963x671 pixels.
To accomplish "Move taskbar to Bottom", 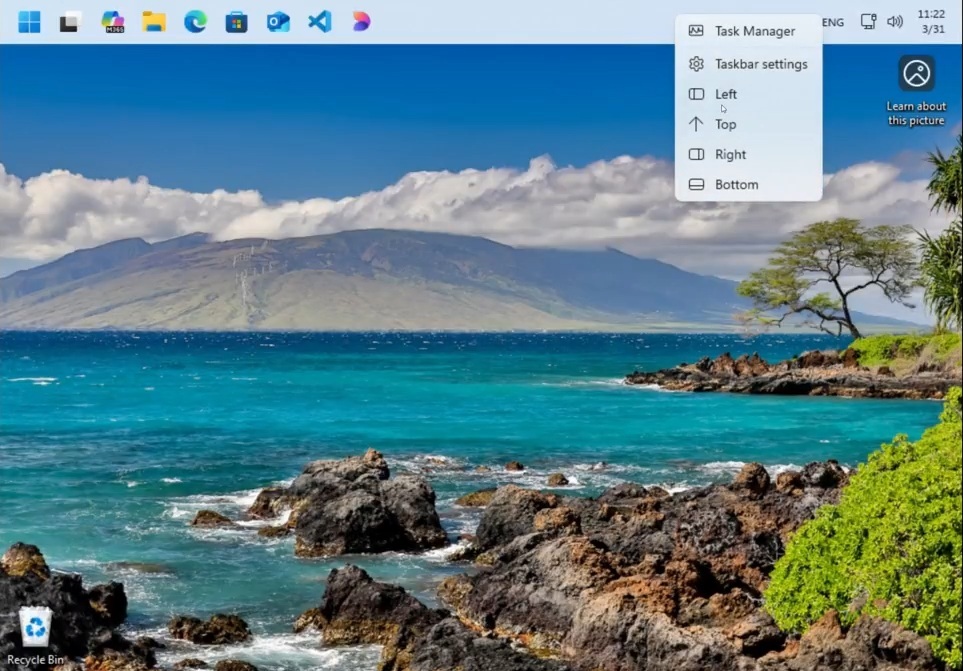I will click(x=736, y=184).
